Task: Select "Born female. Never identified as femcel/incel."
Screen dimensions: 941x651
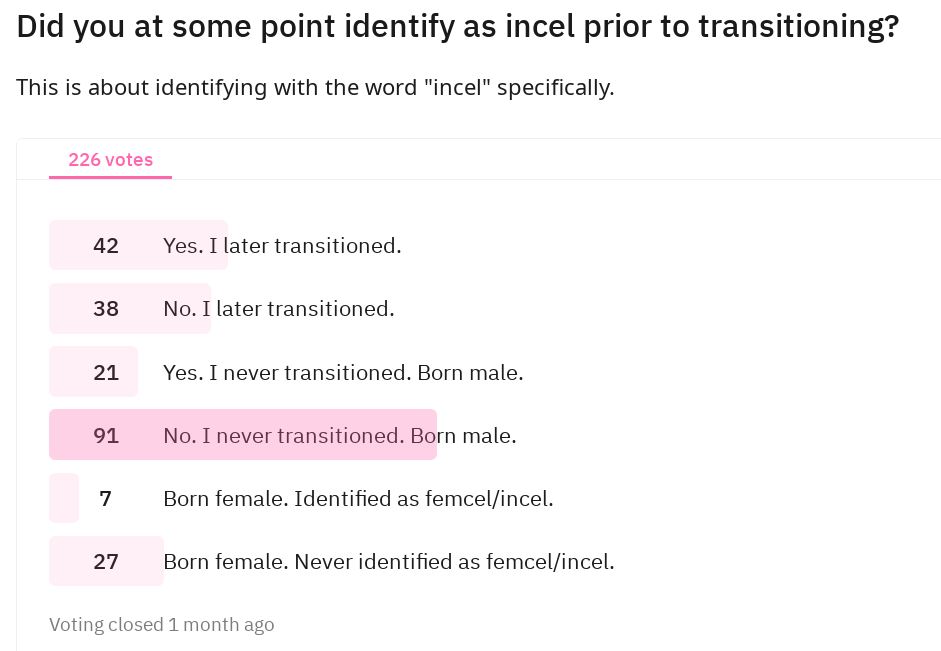Action: coord(389,562)
